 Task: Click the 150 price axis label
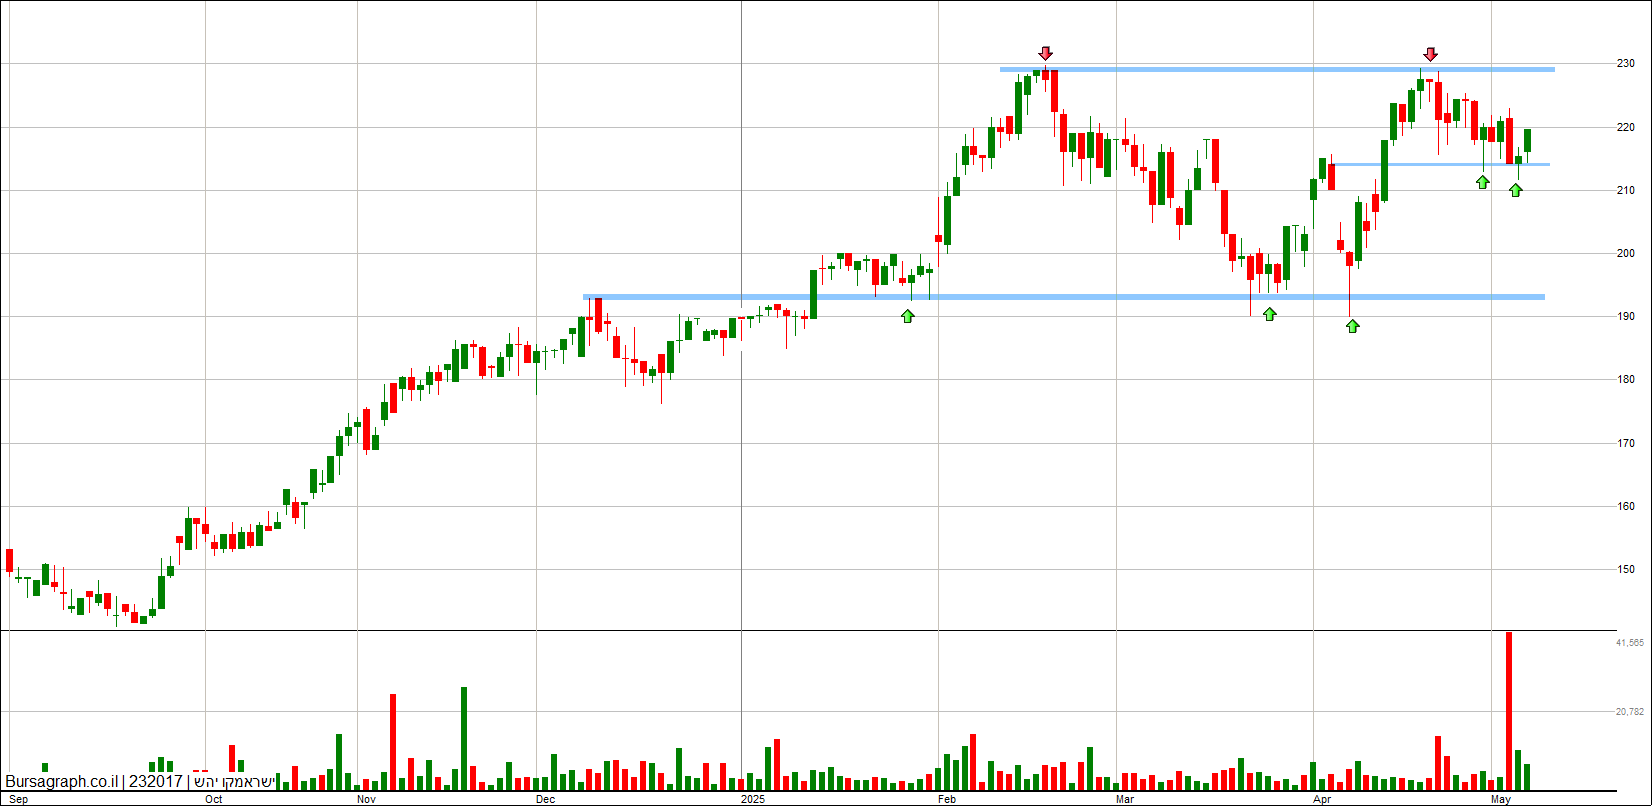pyautogui.click(x=1625, y=569)
